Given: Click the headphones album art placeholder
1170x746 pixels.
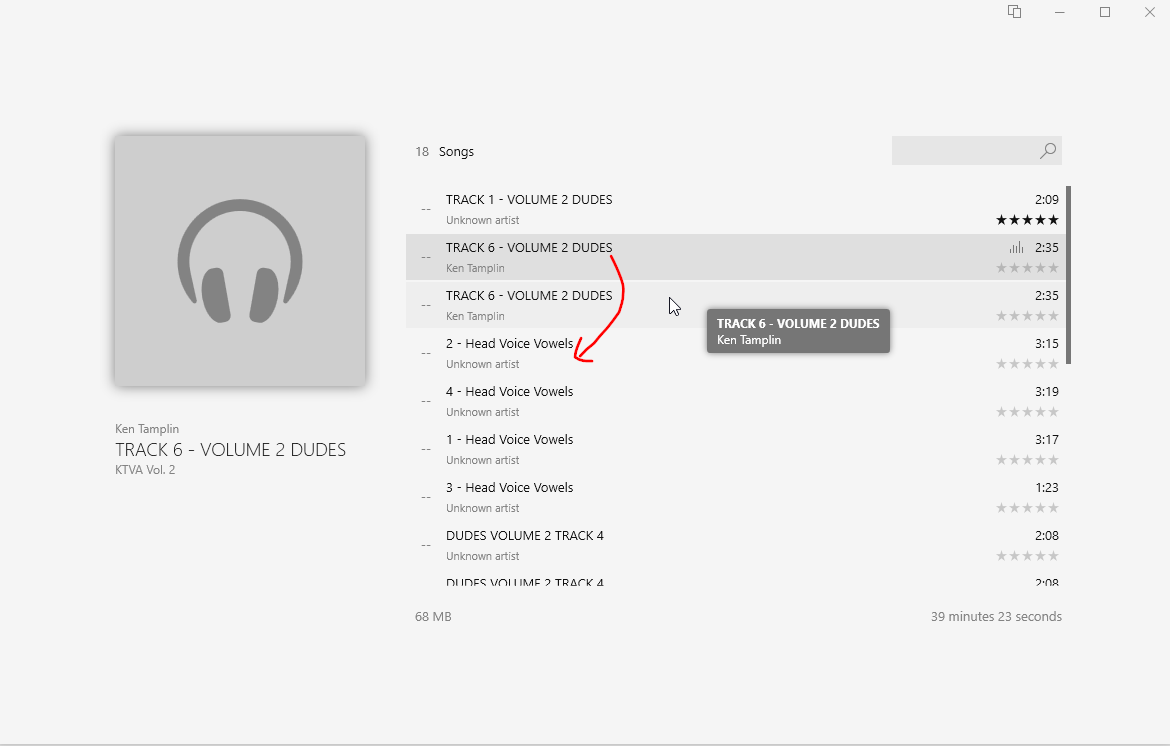Looking at the screenshot, I should (240, 261).
